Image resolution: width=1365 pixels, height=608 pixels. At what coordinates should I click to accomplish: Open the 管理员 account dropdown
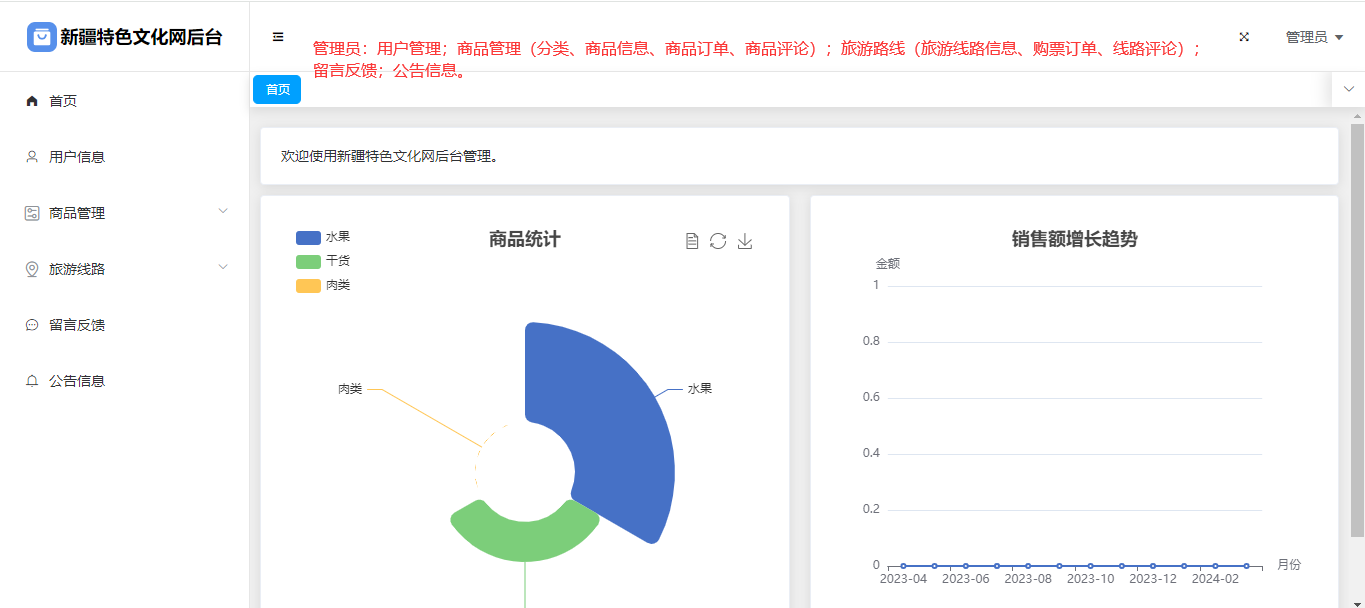(x=1314, y=37)
